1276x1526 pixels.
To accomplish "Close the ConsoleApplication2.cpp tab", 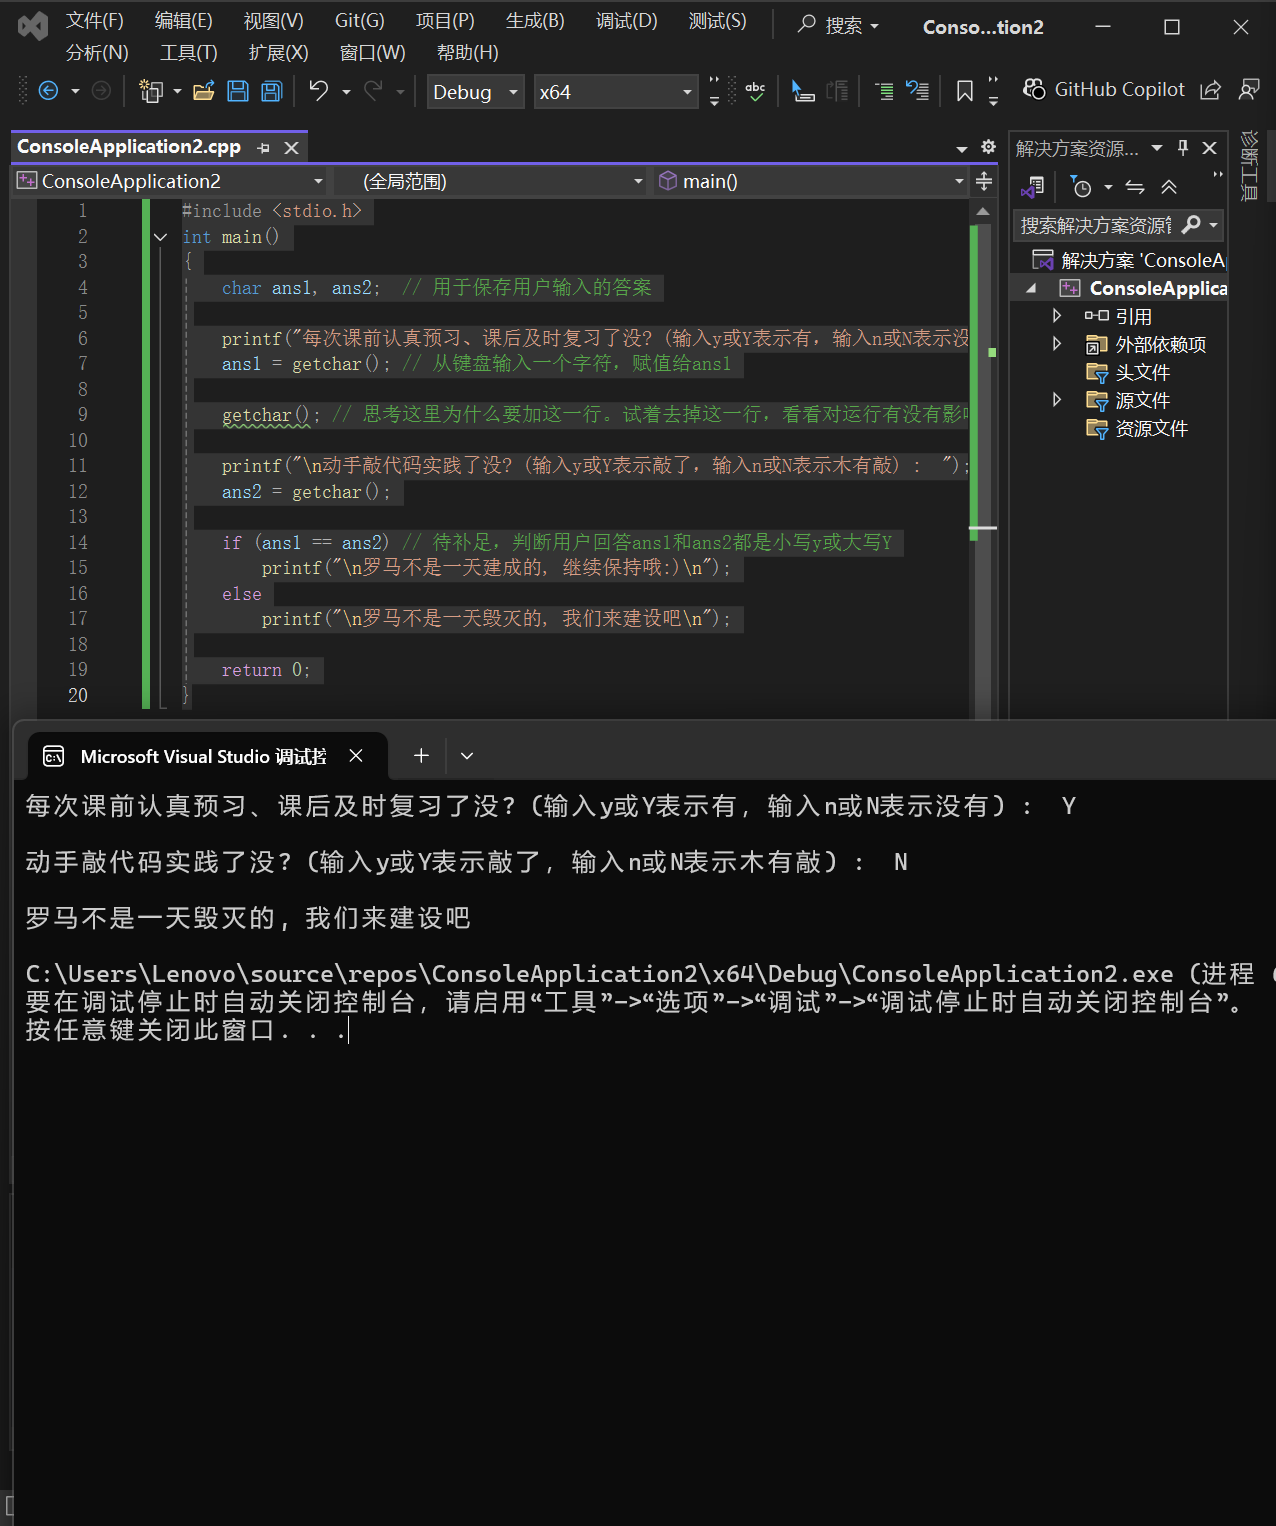I will point(291,148).
